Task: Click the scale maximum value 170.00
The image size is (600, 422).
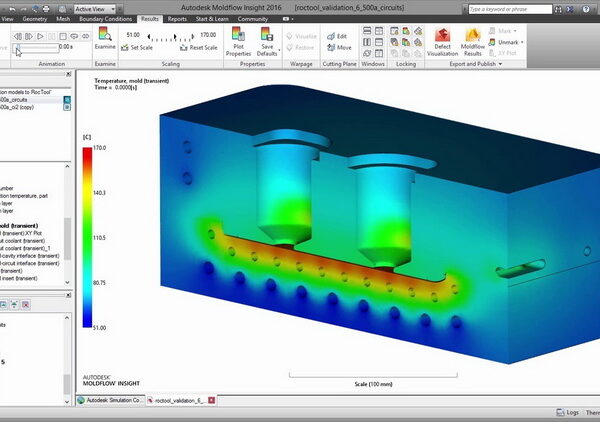Action: [x=208, y=35]
